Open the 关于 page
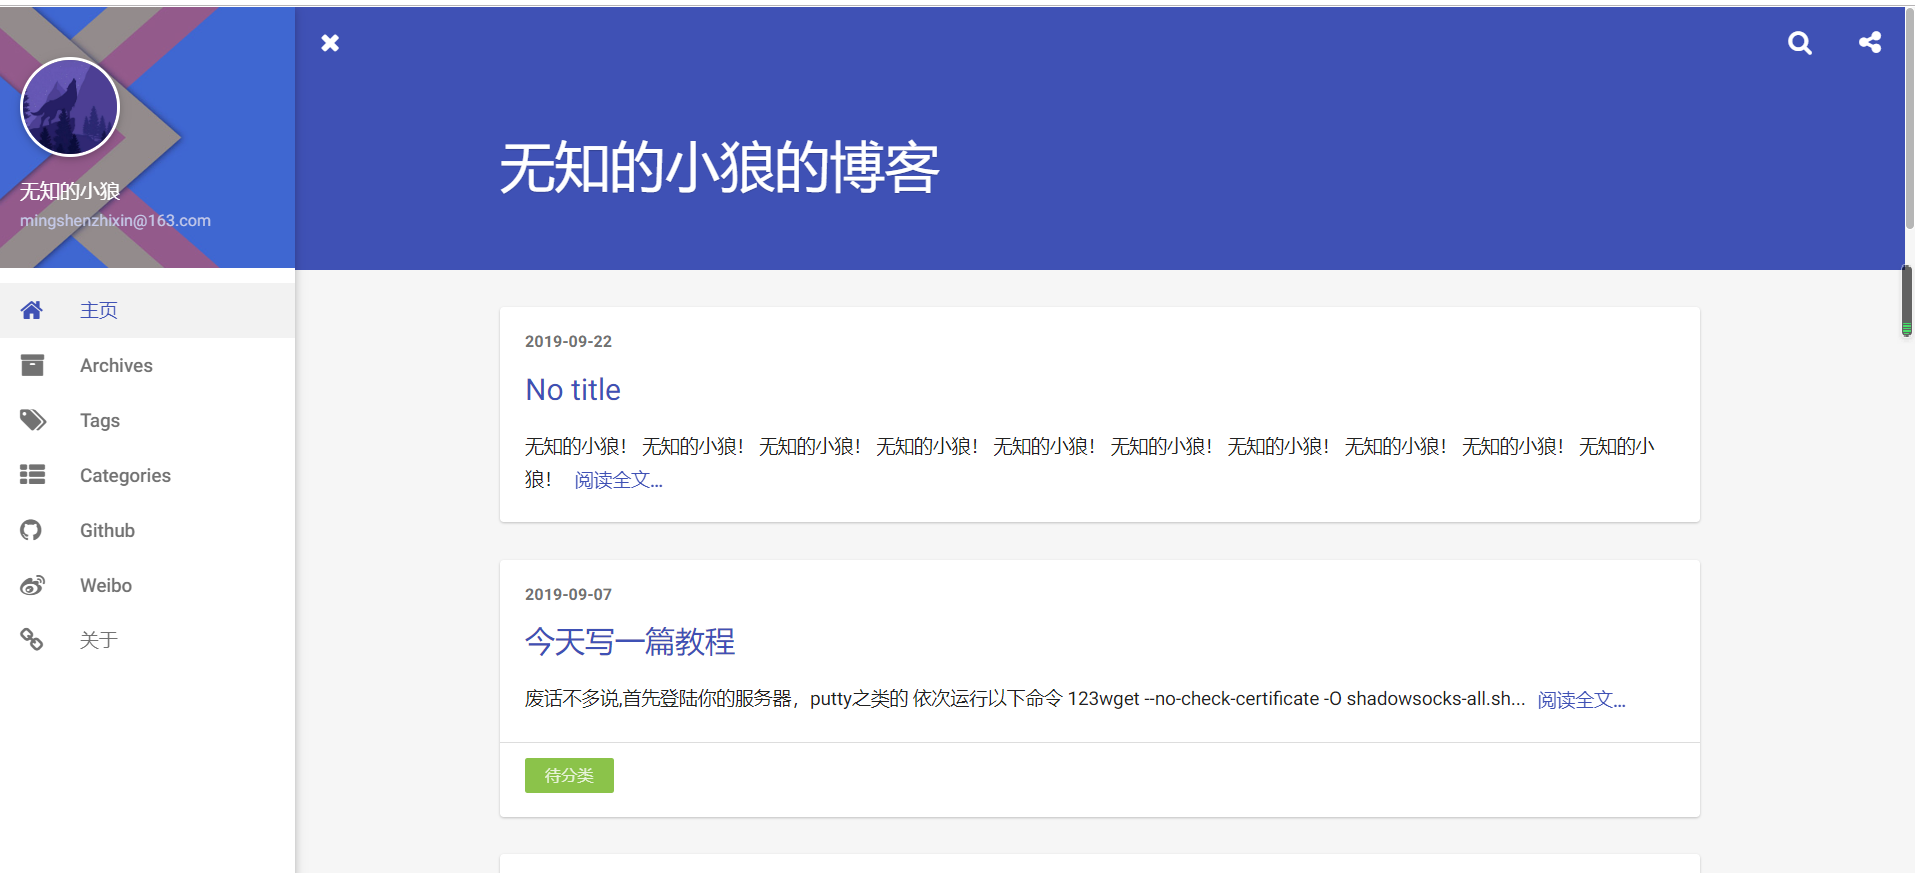 pyautogui.click(x=99, y=640)
